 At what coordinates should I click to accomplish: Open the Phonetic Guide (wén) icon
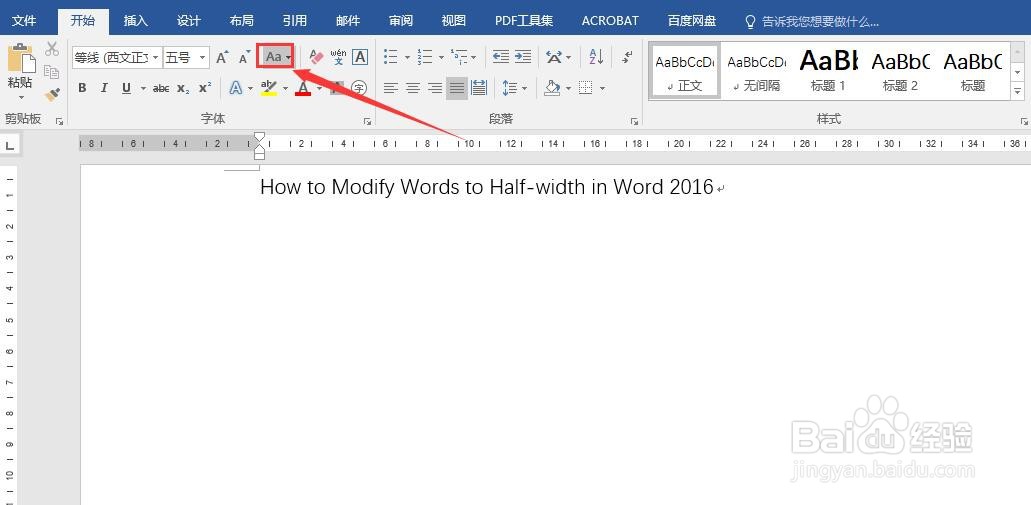[338, 57]
